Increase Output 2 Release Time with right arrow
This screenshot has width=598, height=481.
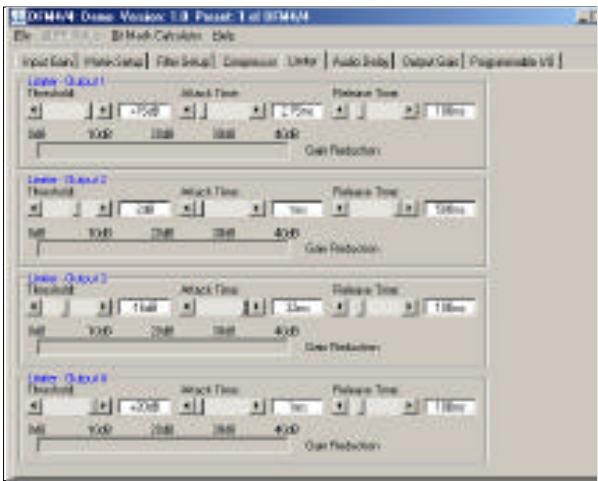(410, 209)
